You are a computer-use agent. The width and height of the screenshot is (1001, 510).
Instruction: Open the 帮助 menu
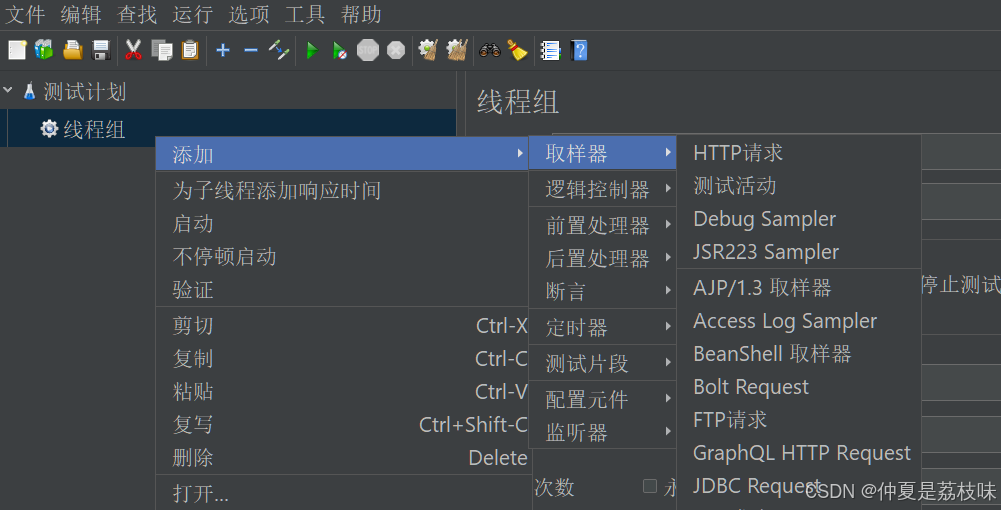click(361, 14)
